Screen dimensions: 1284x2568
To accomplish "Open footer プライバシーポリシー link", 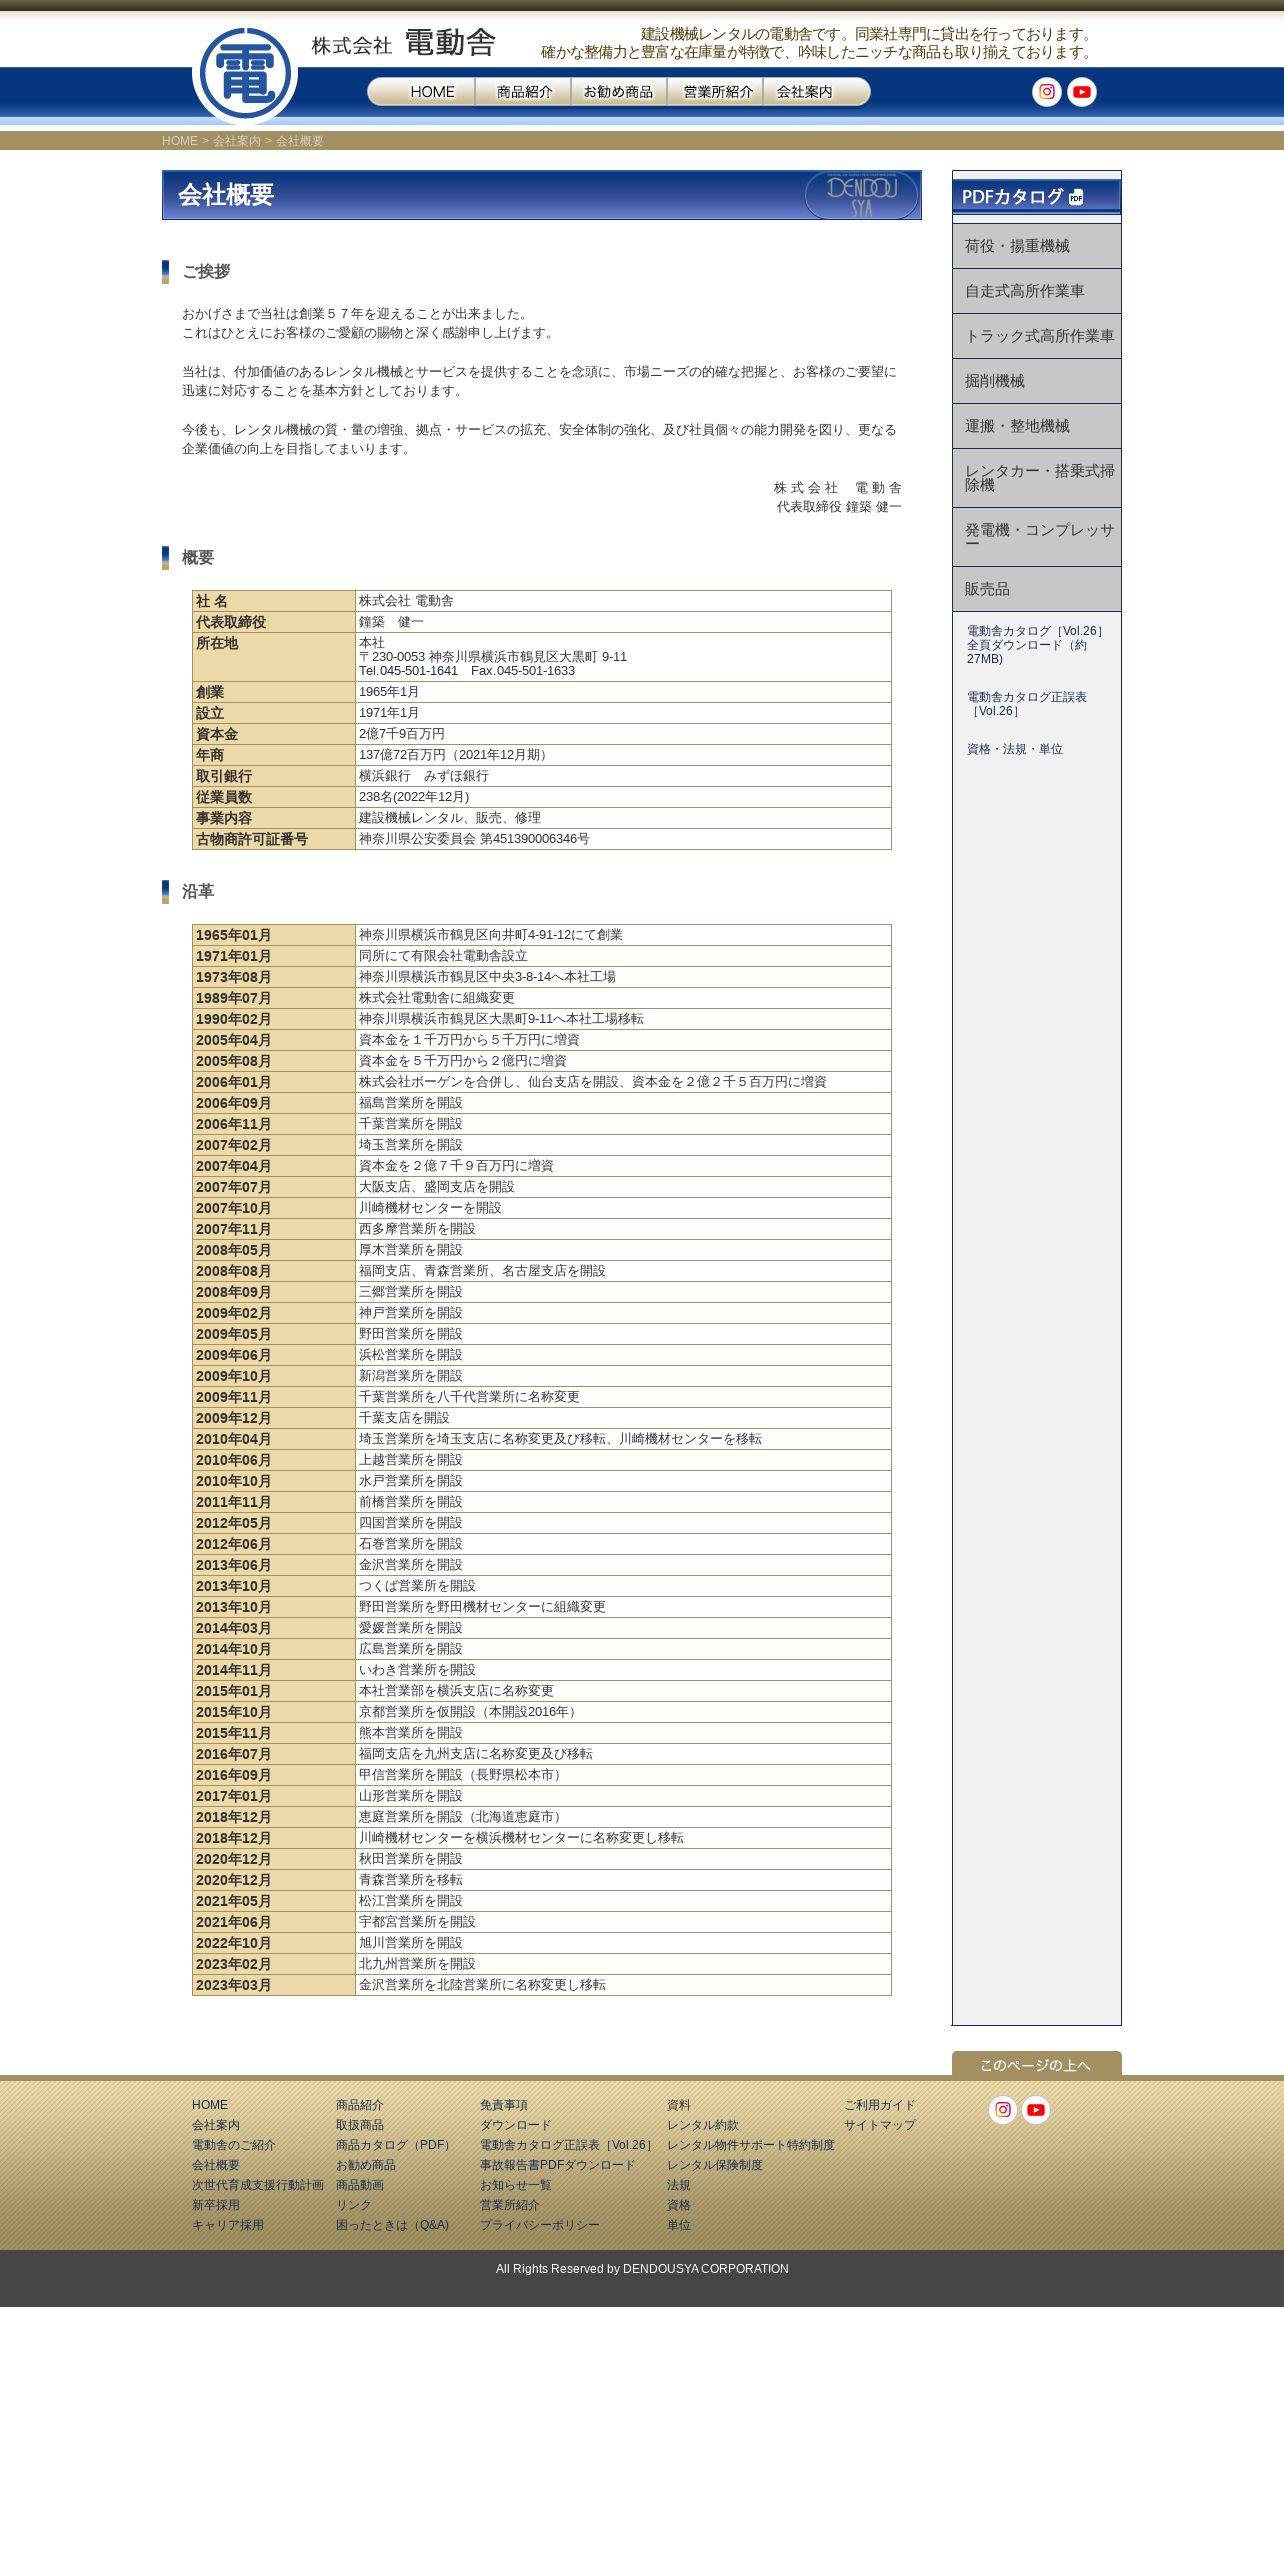I will [540, 2225].
